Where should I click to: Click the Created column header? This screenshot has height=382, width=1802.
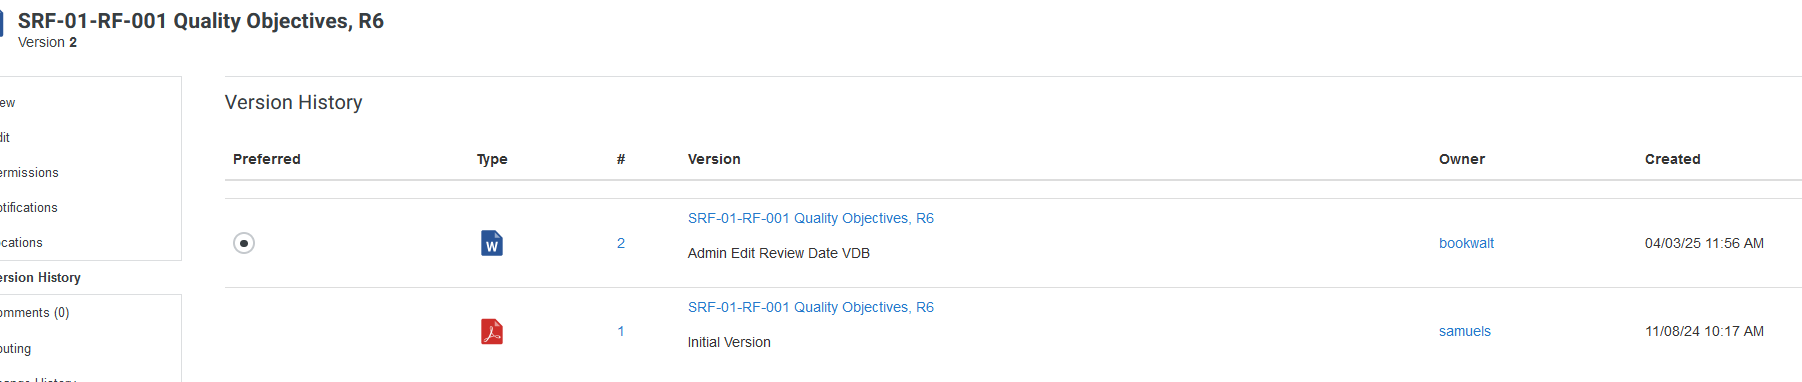1672,159
